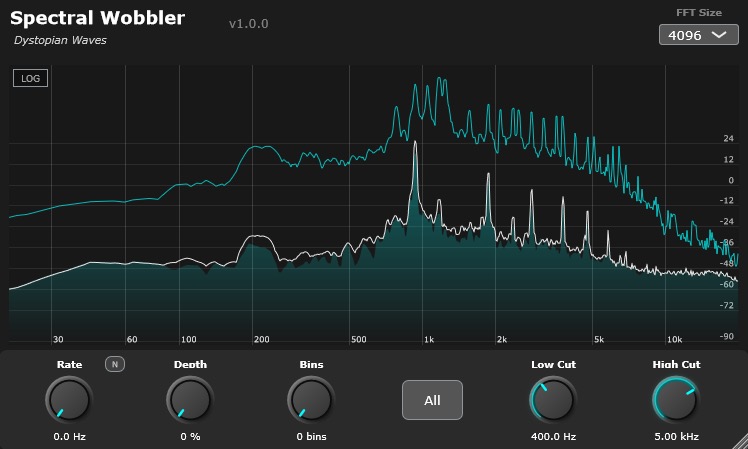
Task: Click the 1k frequency marker on spectrum
Action: (429, 339)
